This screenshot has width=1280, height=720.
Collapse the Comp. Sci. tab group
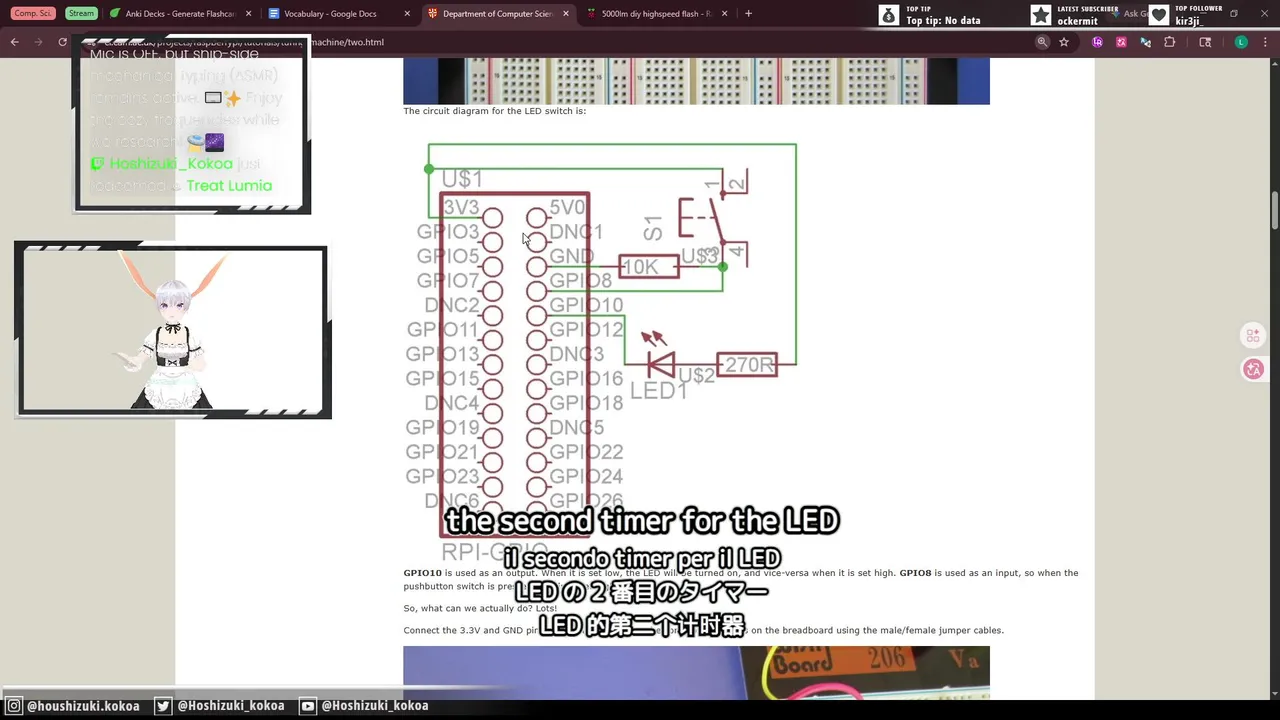click(33, 13)
